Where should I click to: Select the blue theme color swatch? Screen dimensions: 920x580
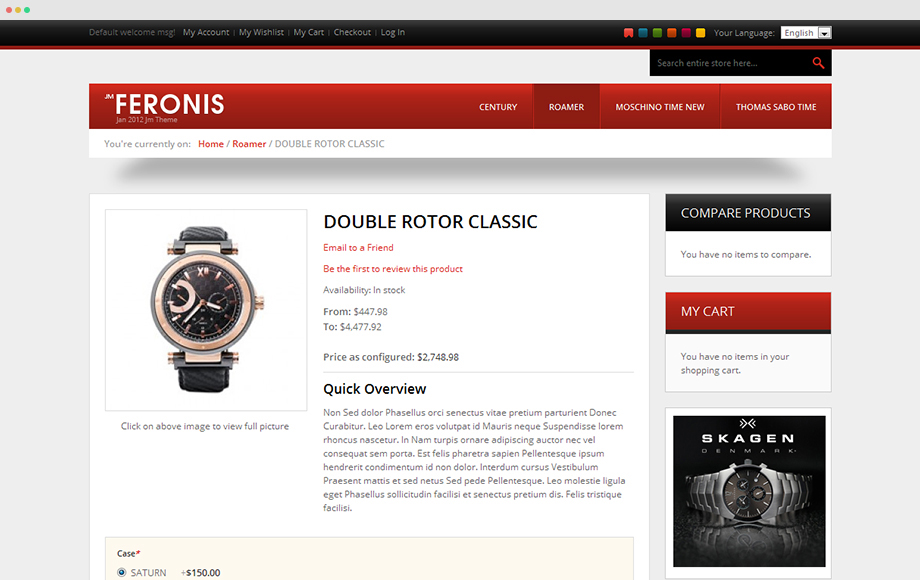point(643,33)
